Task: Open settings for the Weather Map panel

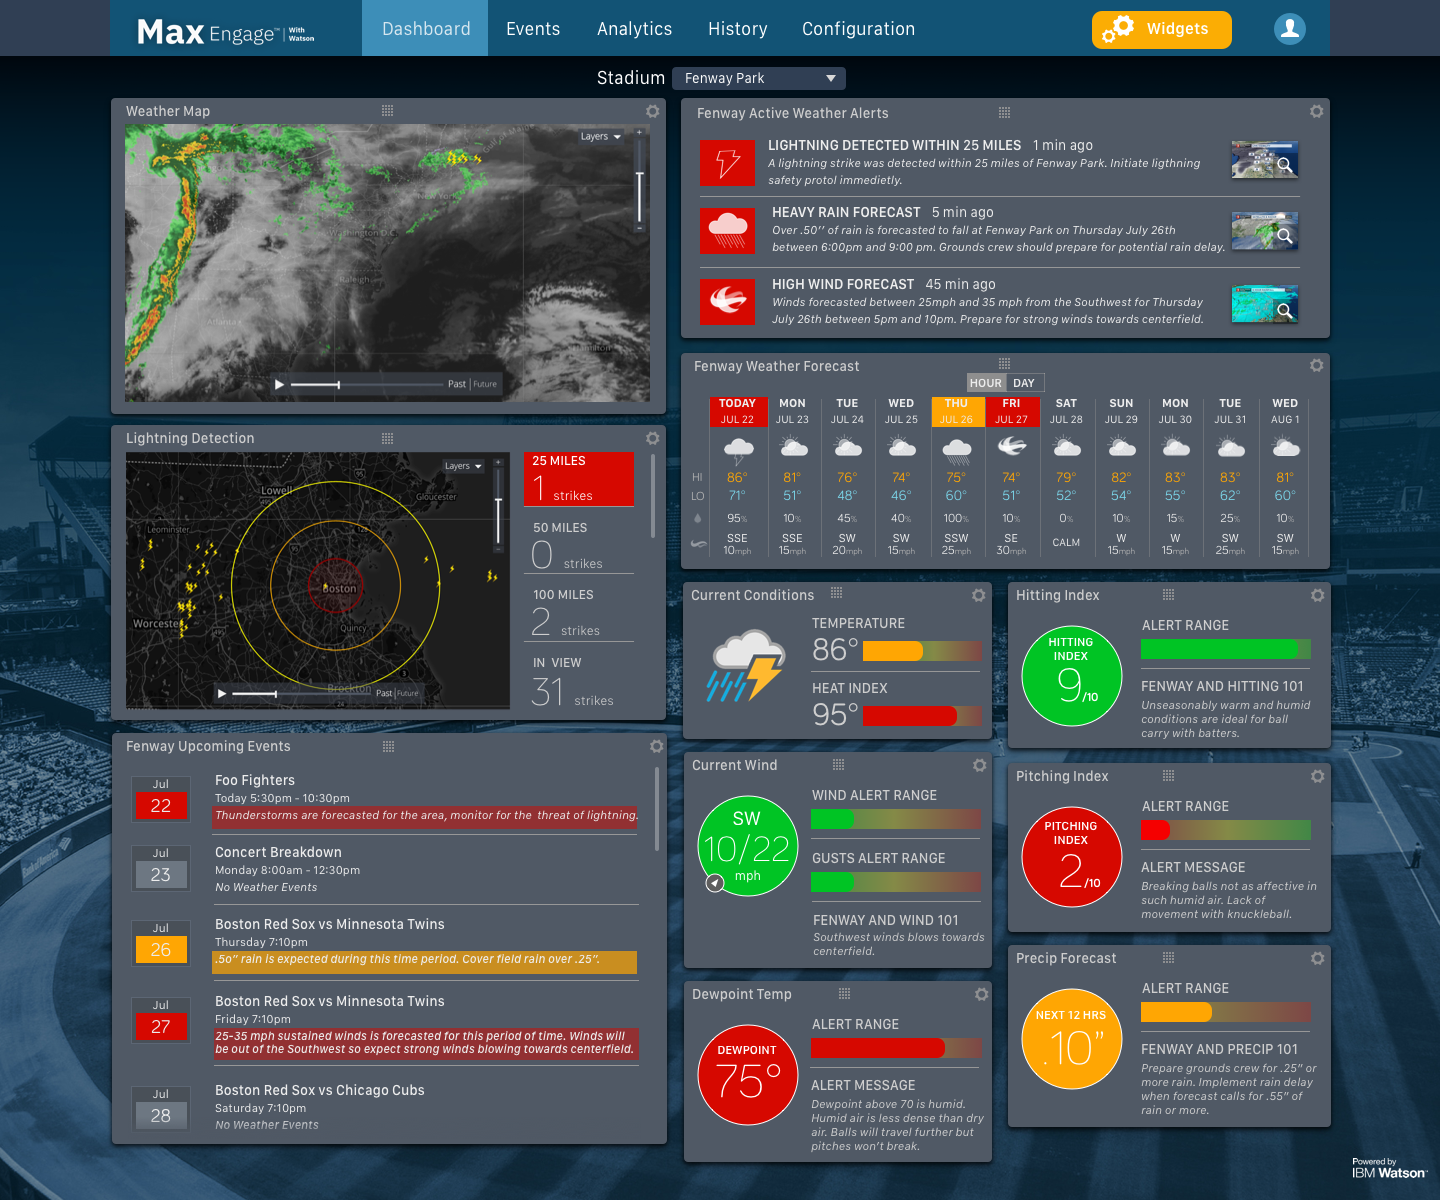Action: coord(652,111)
